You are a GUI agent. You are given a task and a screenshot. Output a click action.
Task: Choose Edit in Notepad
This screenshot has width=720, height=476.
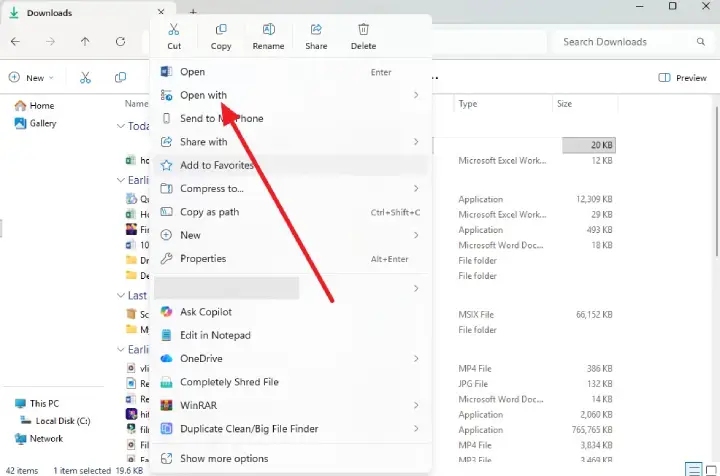[292, 335]
